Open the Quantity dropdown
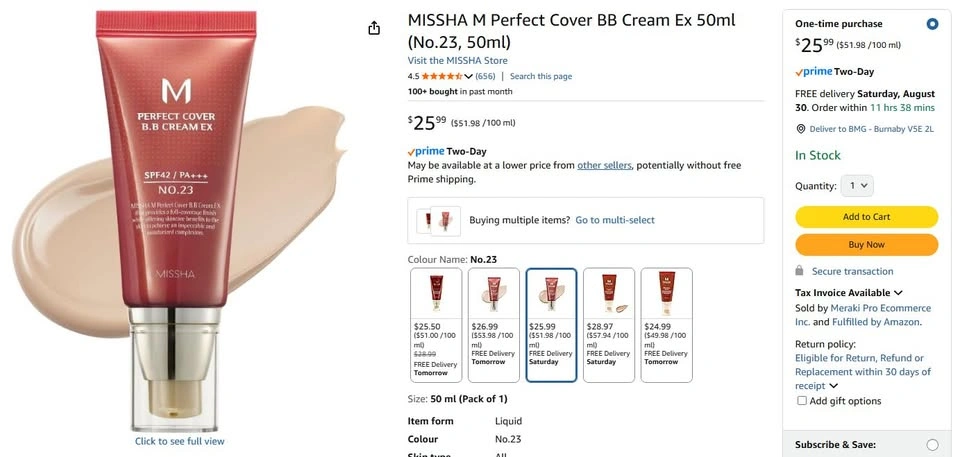 859,186
